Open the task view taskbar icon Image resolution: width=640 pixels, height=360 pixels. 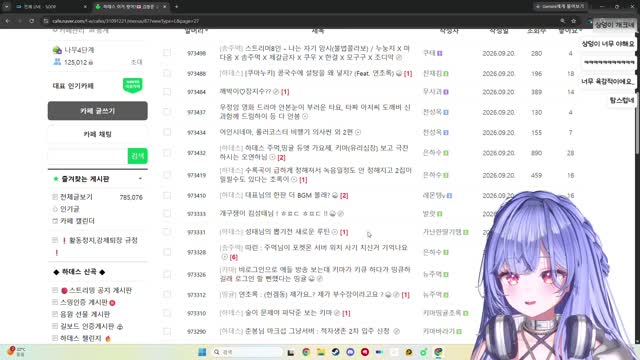pos(291,352)
